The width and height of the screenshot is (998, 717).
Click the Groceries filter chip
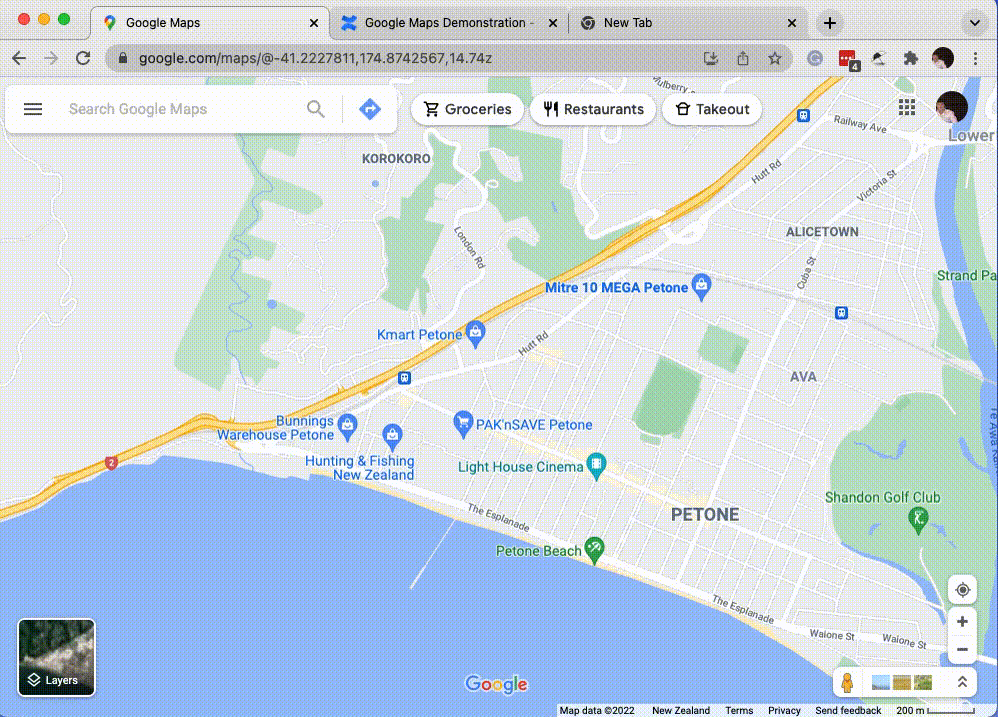467,109
